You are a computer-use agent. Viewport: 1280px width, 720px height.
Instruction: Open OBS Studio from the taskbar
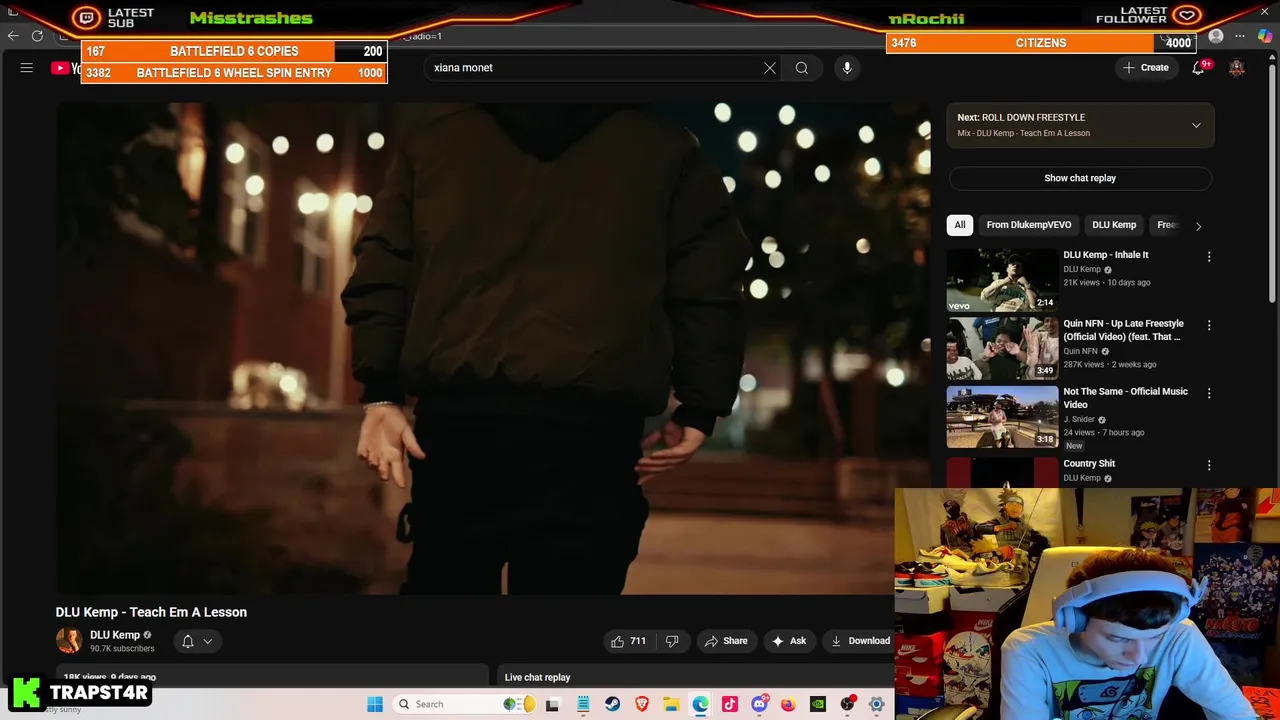pos(847,704)
